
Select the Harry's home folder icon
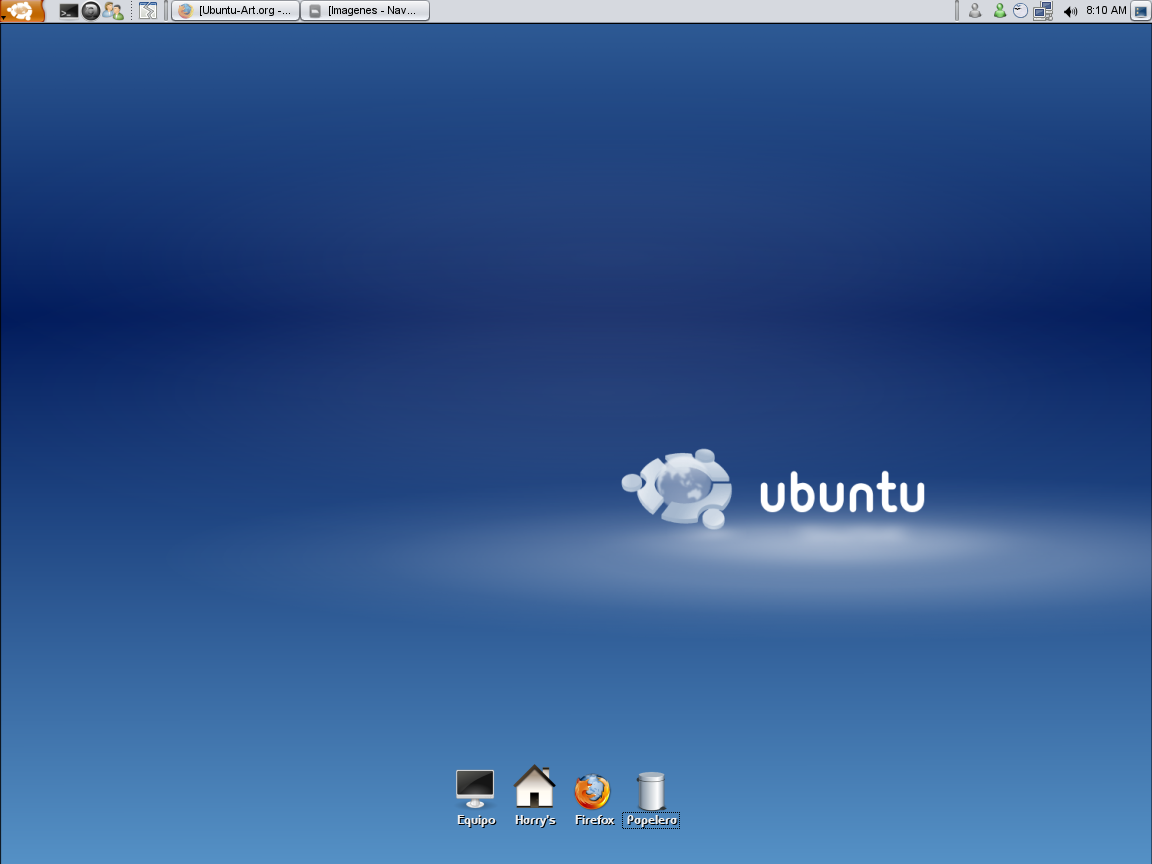(x=534, y=787)
